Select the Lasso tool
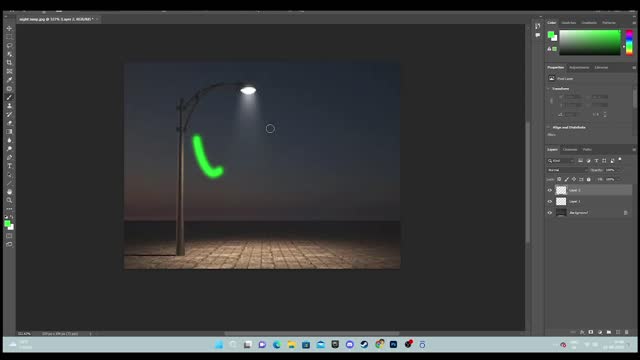Viewport: 640px width, 360px height. click(x=9, y=45)
